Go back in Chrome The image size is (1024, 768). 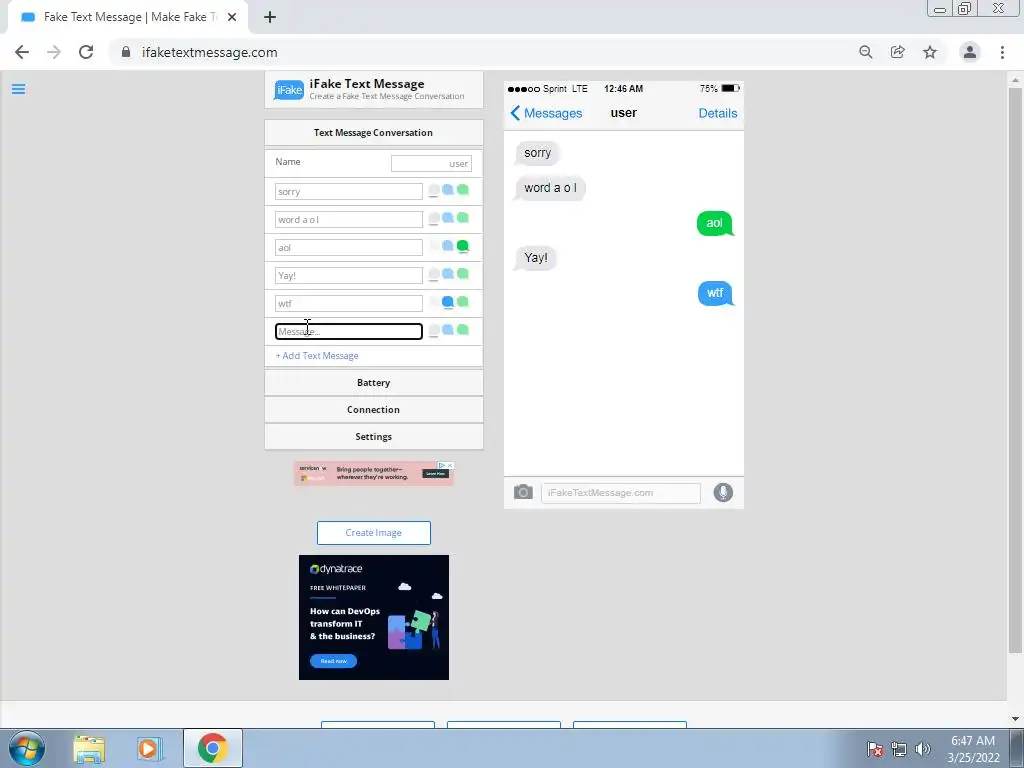(22, 52)
